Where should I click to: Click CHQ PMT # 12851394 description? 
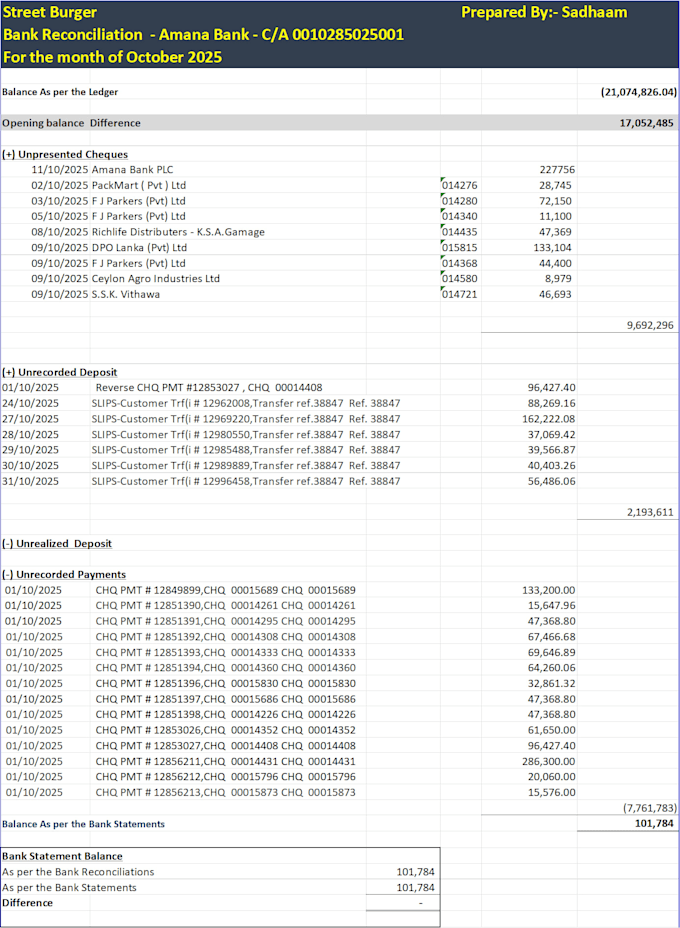(225, 668)
